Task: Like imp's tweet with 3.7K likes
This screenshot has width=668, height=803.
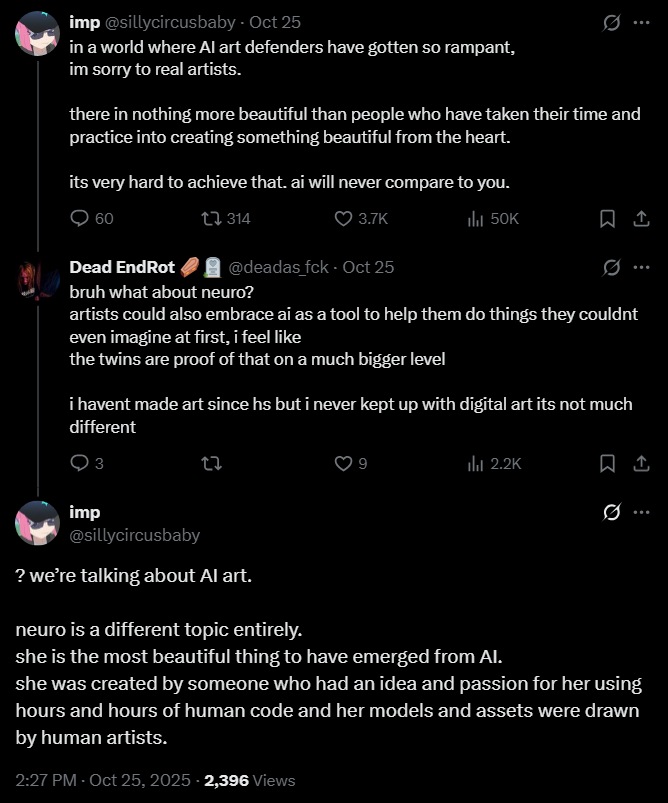Action: [344, 218]
